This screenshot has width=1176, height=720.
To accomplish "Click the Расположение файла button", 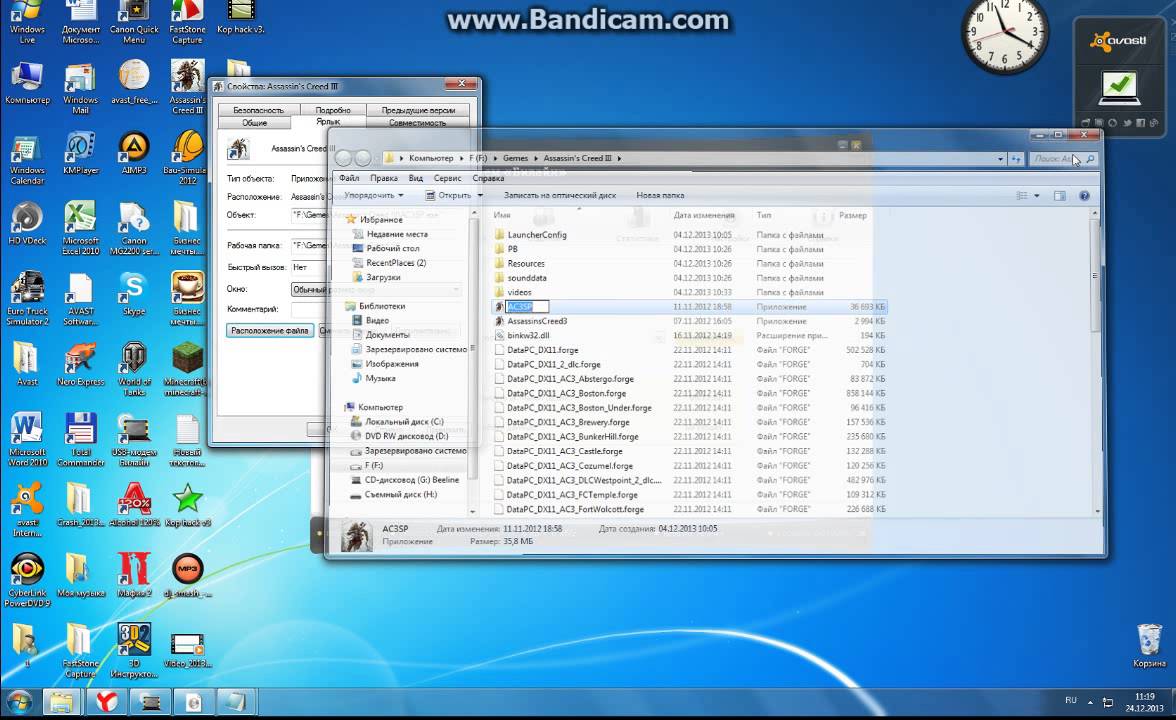I will (270, 330).
